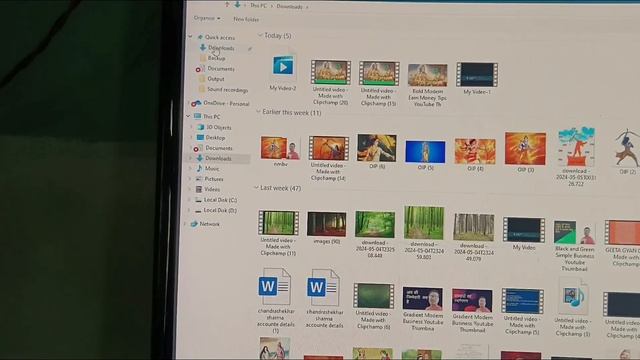Select the nmbv image file
This screenshot has height=360, width=640.
pos(280,148)
